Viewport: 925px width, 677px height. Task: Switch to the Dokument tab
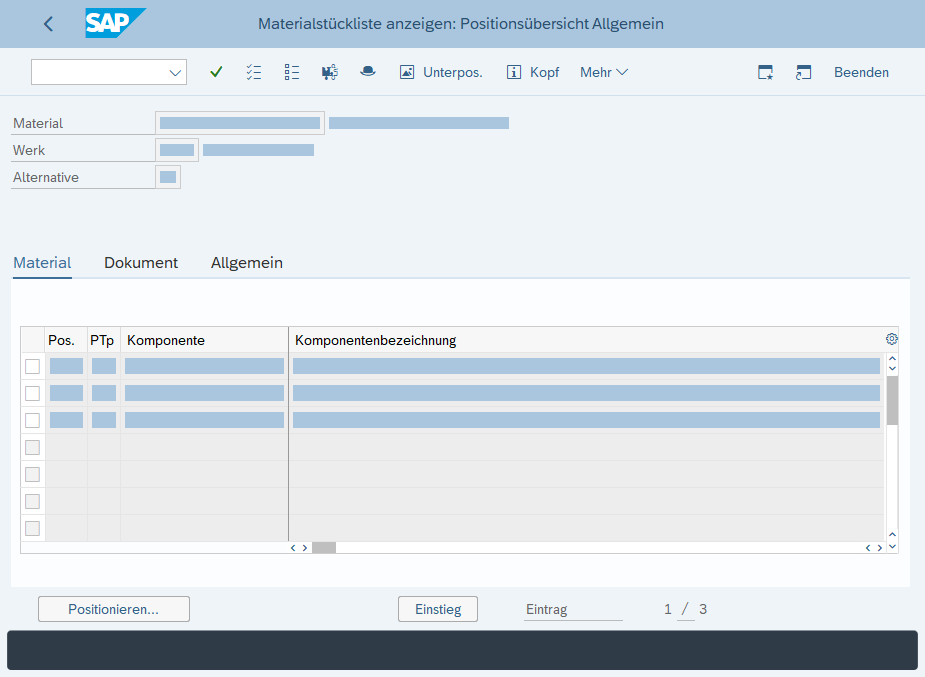point(141,263)
